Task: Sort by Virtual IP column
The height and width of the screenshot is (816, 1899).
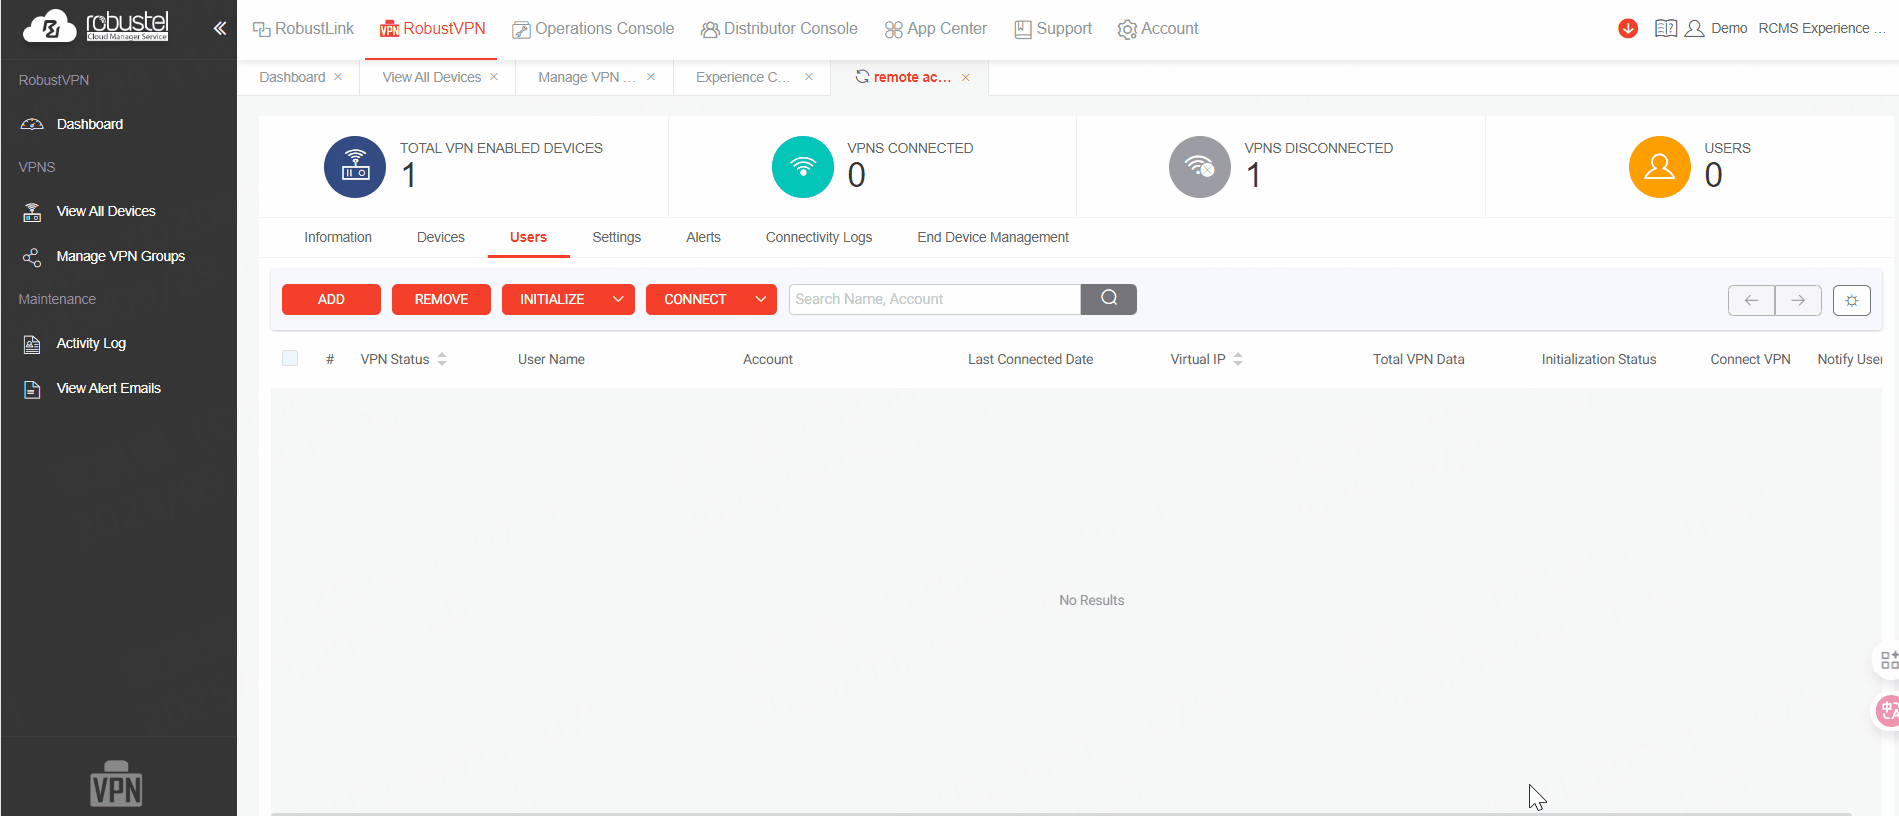Action: coord(1238,359)
